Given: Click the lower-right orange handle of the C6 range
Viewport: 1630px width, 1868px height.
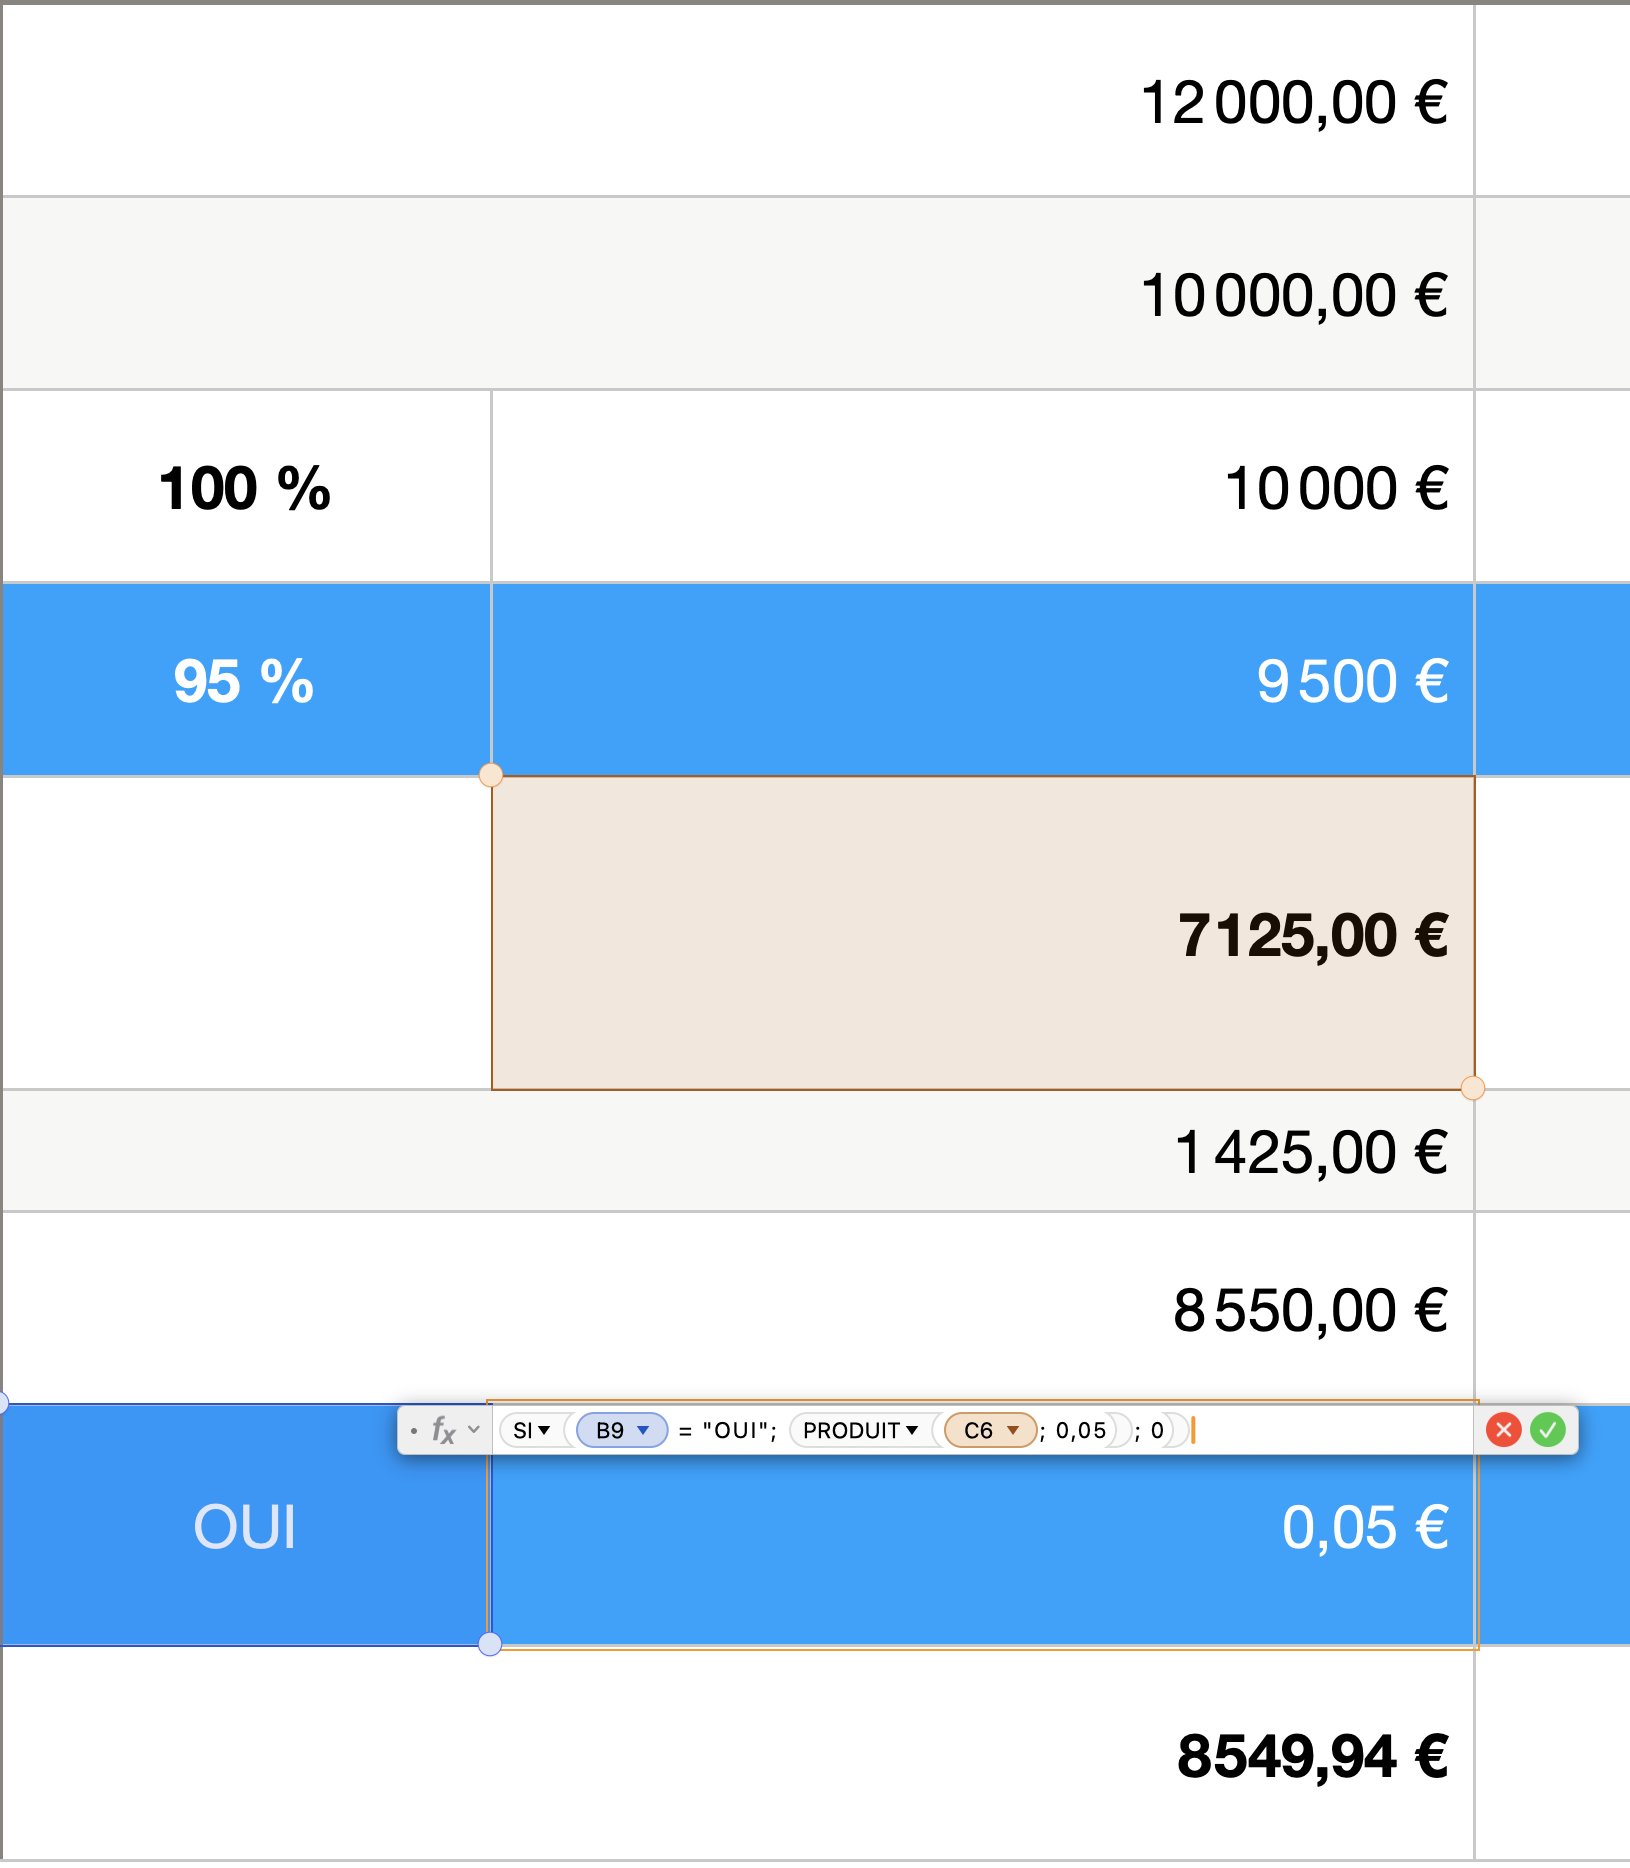Looking at the screenshot, I should [1473, 1088].
